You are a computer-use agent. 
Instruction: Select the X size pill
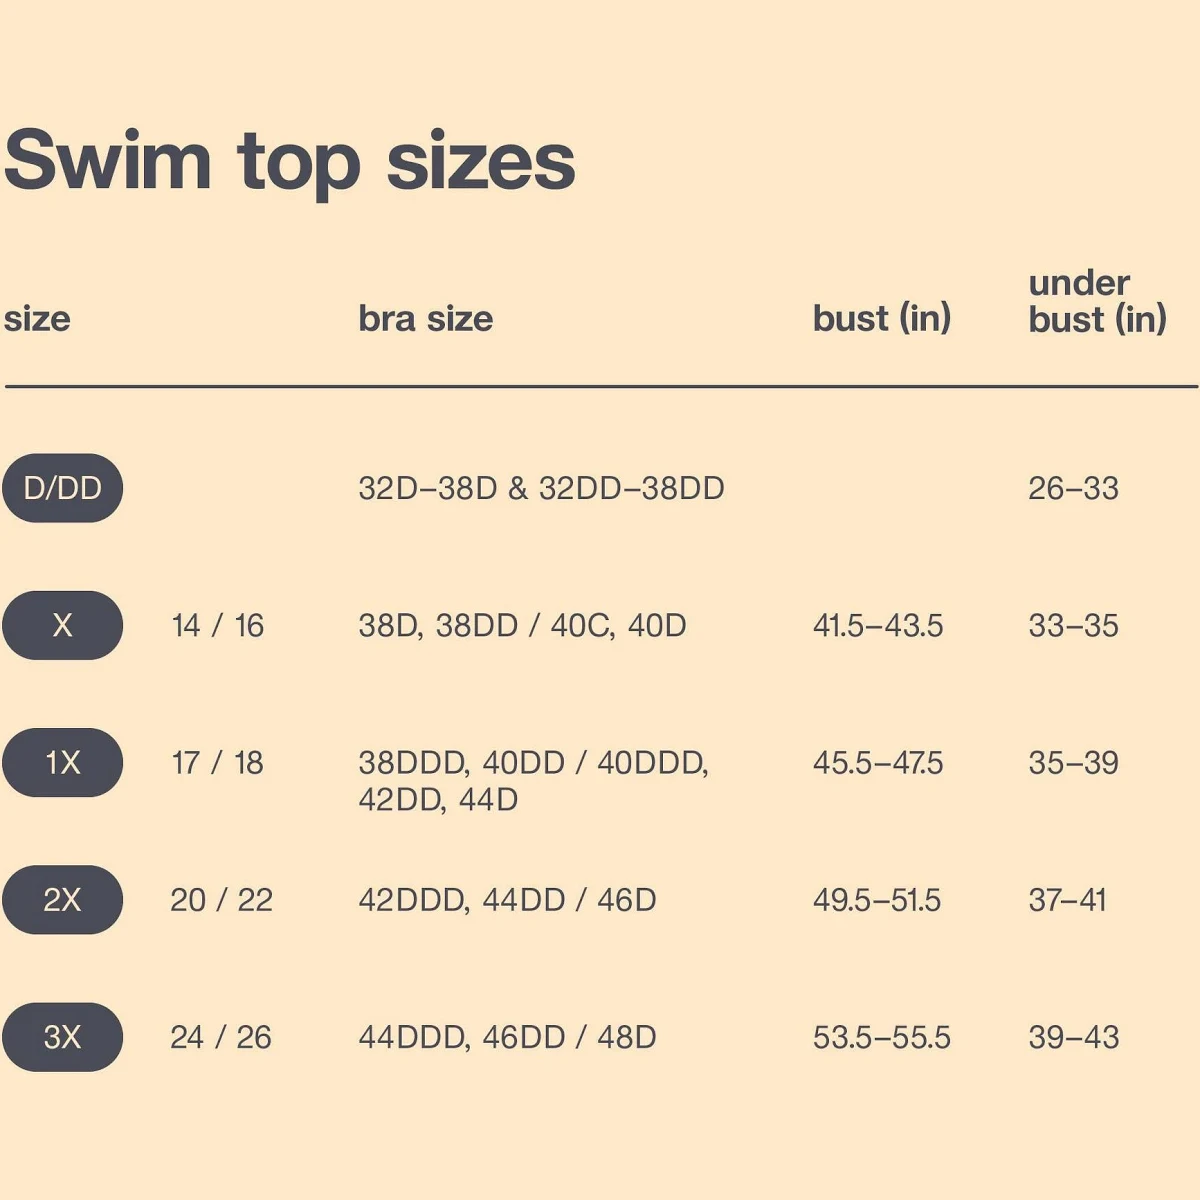pyautogui.click(x=62, y=626)
